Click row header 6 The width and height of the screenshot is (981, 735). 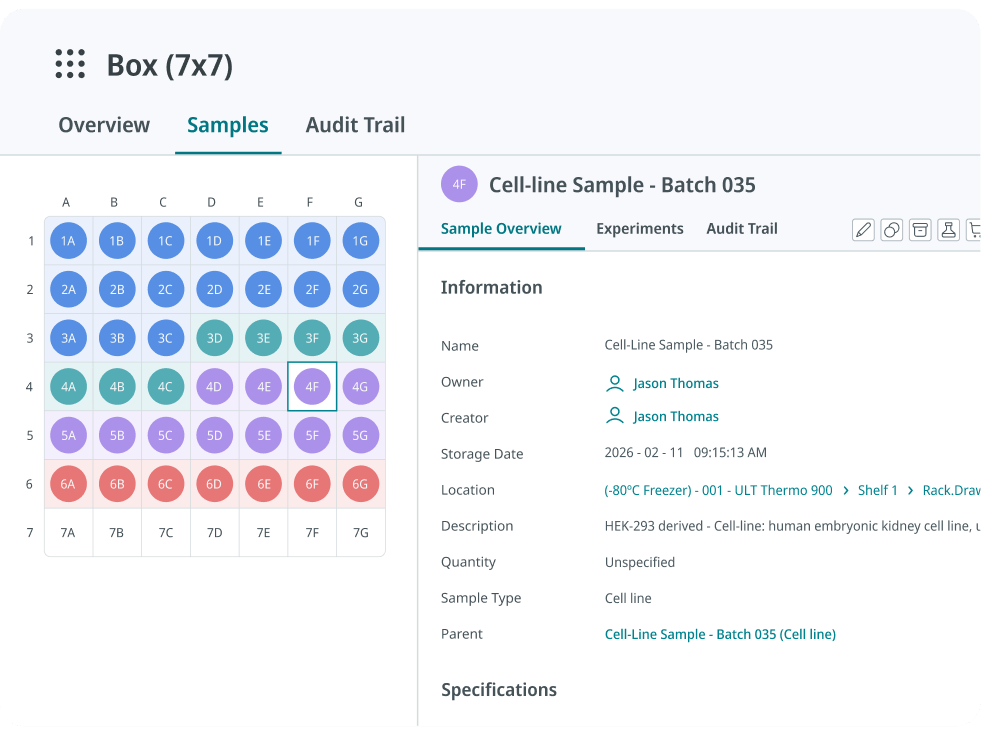[29, 484]
